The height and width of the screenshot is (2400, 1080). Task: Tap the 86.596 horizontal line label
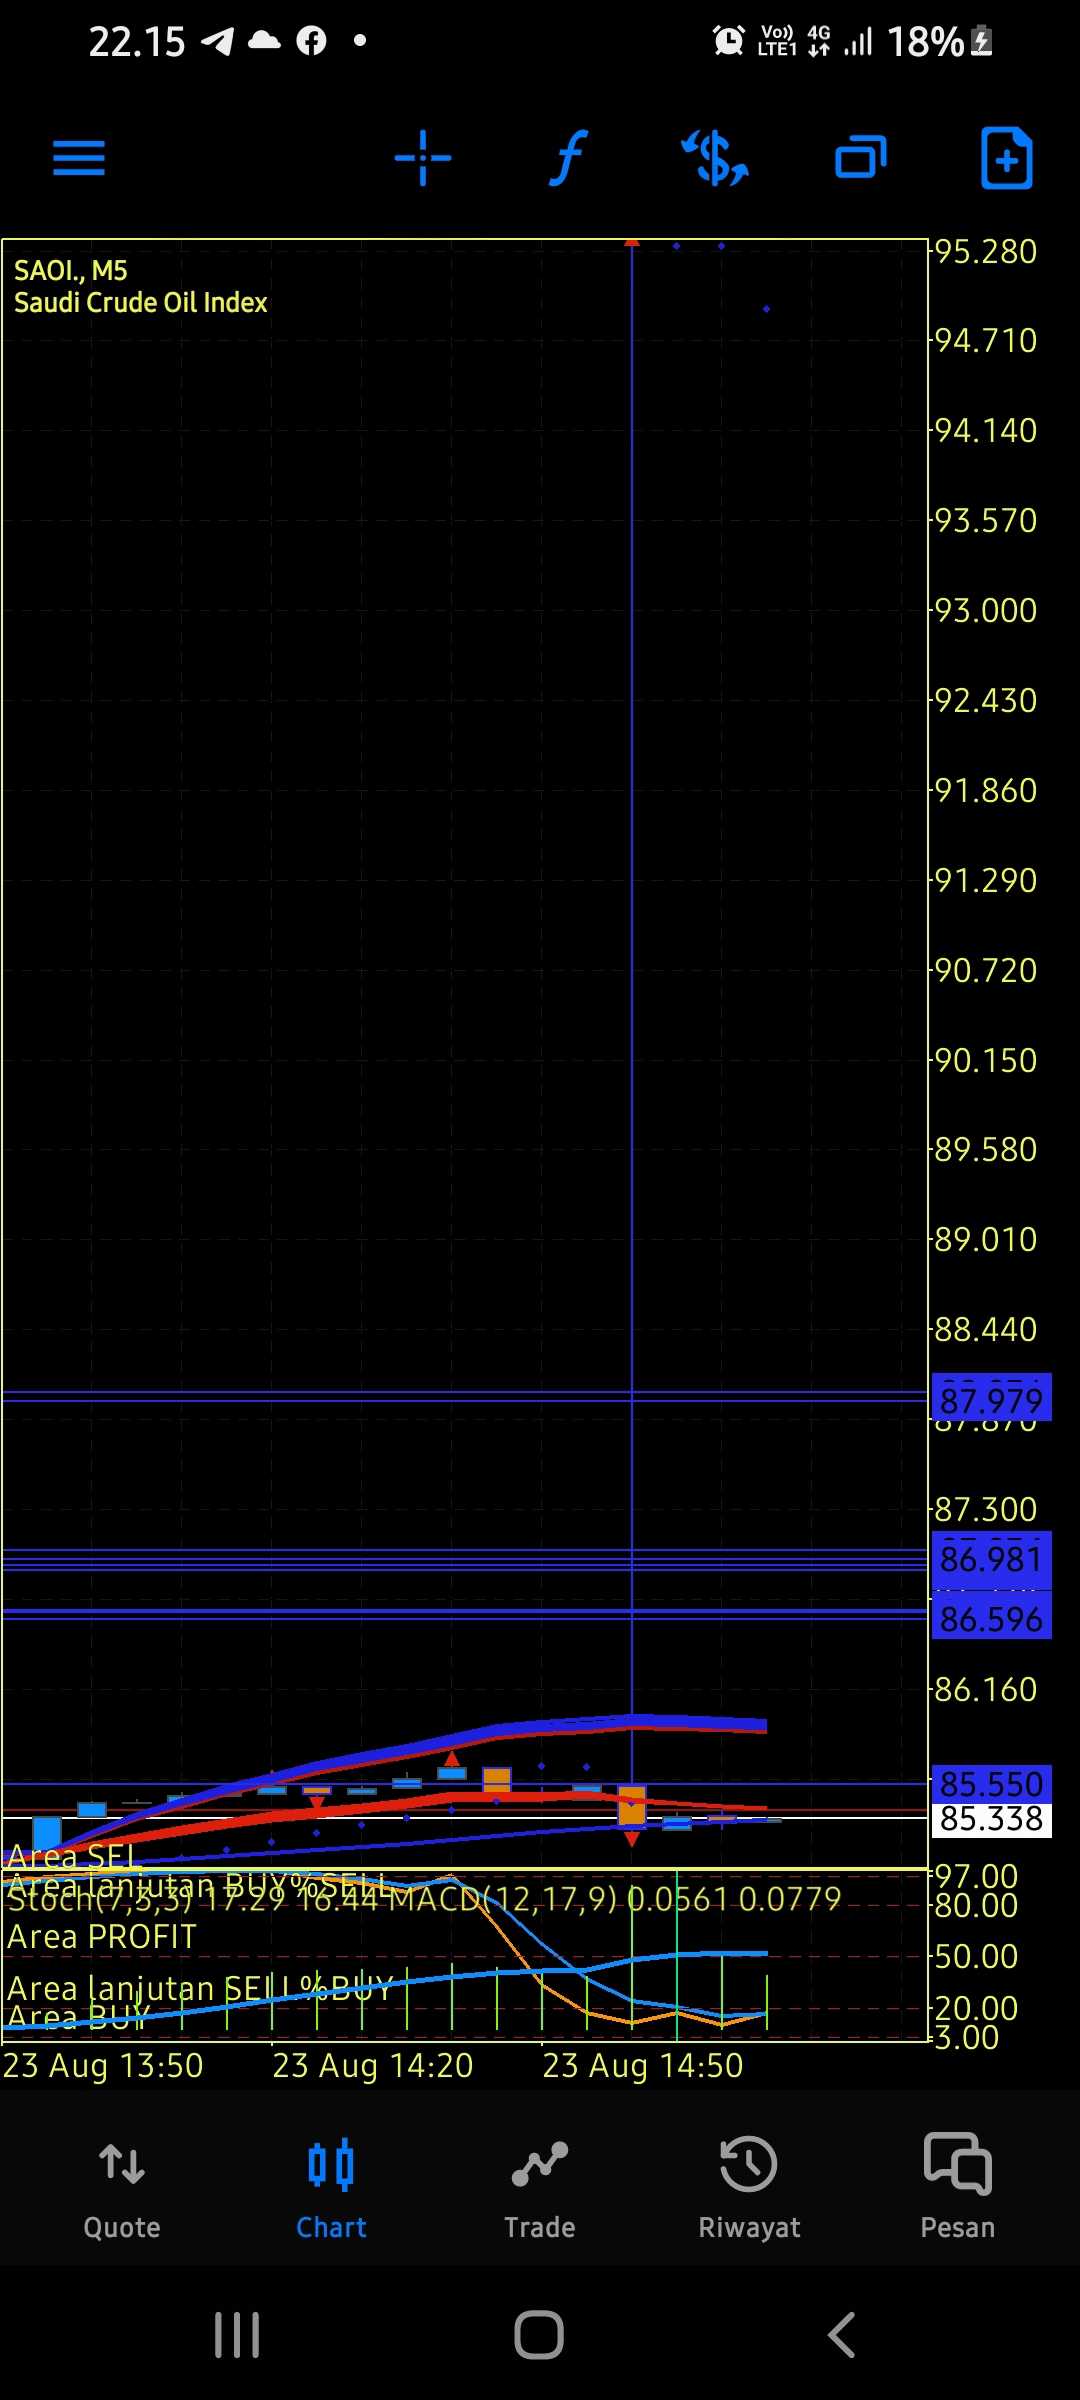[x=990, y=1619]
